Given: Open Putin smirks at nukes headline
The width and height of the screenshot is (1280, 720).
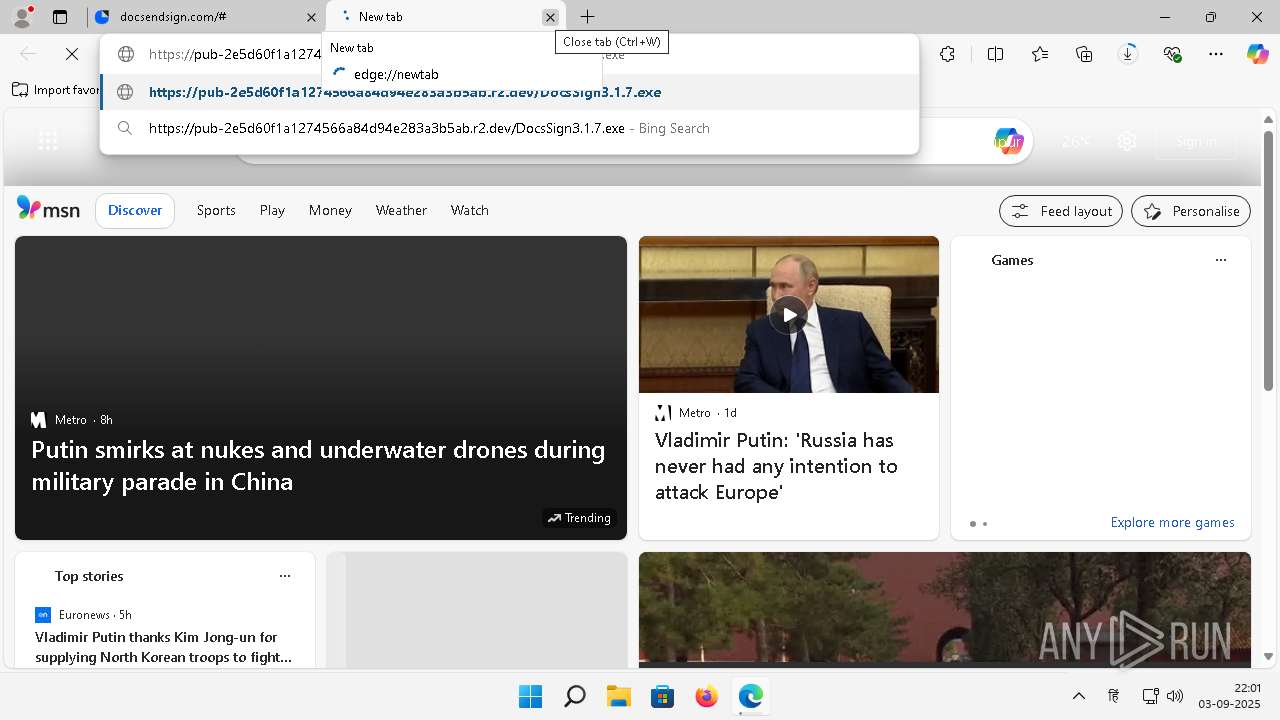Looking at the screenshot, I should [x=318, y=465].
